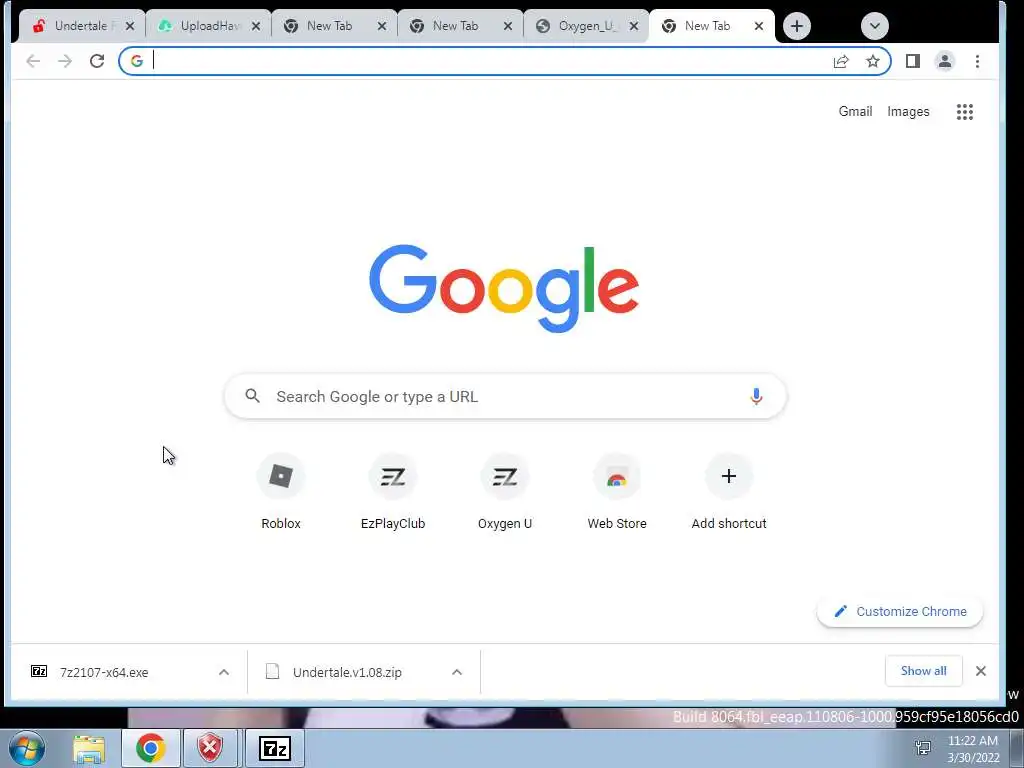The image size is (1024, 768).
Task: Open the profile avatar menu
Action: pyautogui.click(x=945, y=61)
